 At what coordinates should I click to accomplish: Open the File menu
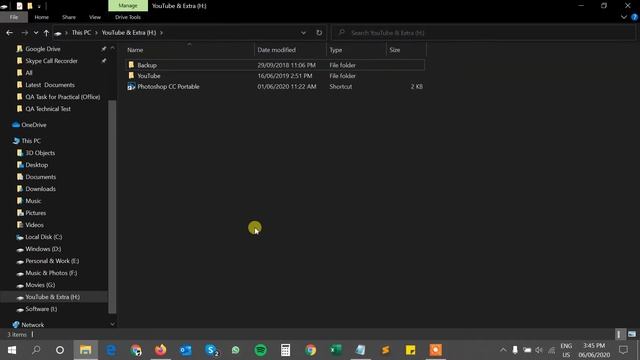tap(14, 17)
